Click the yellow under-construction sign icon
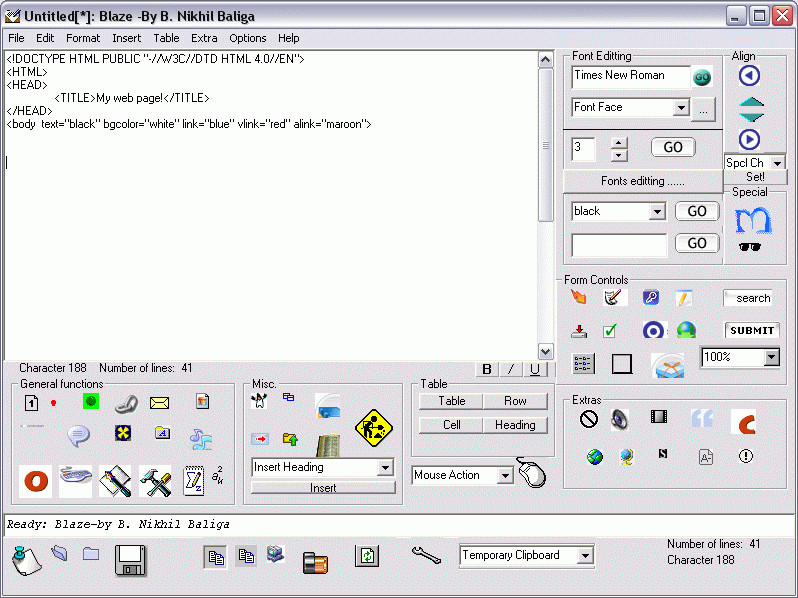This screenshot has height=598, width=798. tap(374, 428)
